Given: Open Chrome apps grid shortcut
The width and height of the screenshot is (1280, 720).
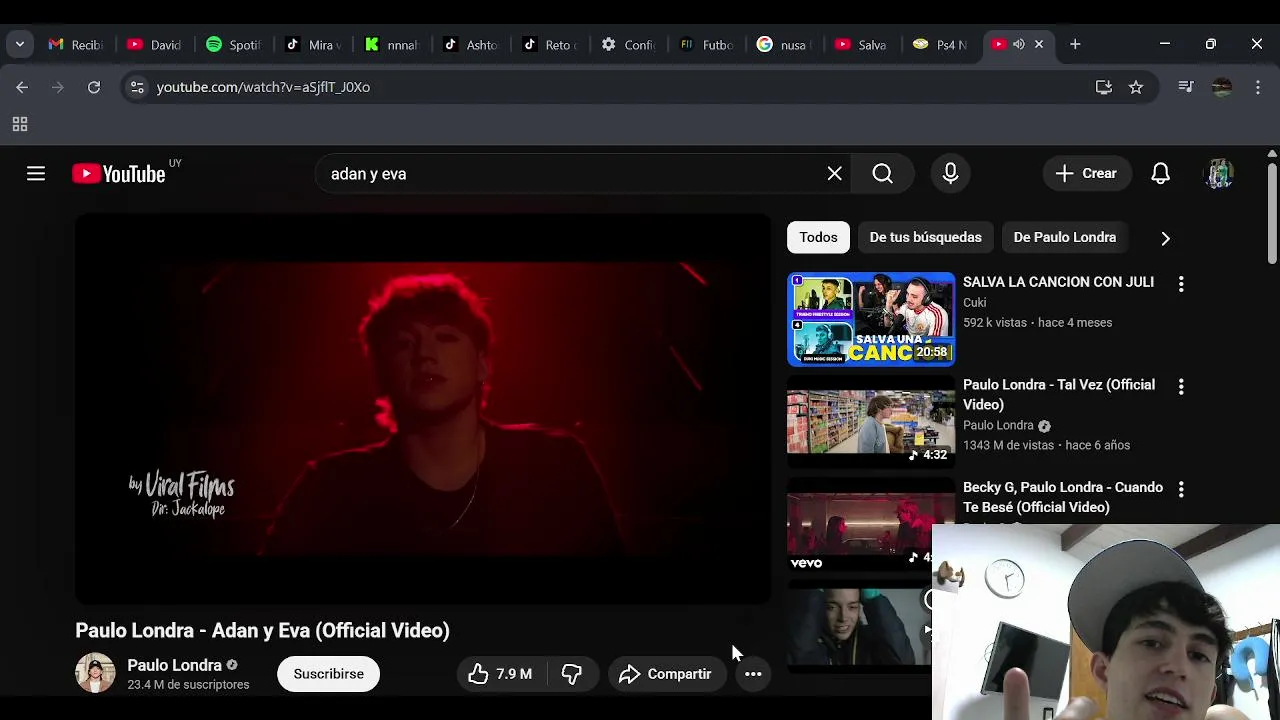Looking at the screenshot, I should [x=19, y=125].
